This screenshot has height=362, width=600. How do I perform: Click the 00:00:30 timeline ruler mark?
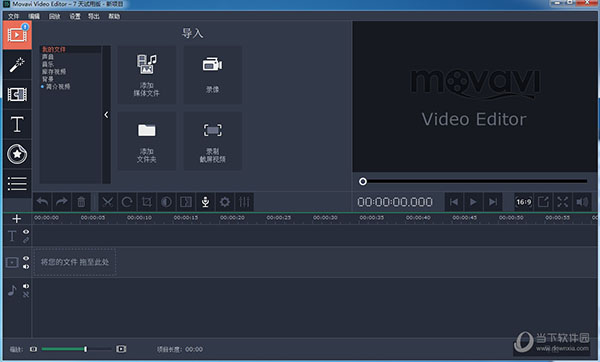325,217
